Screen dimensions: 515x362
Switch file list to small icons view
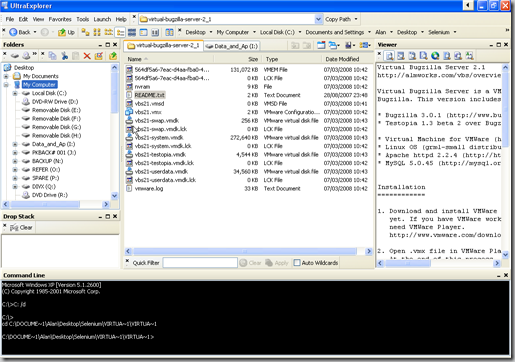97,32
